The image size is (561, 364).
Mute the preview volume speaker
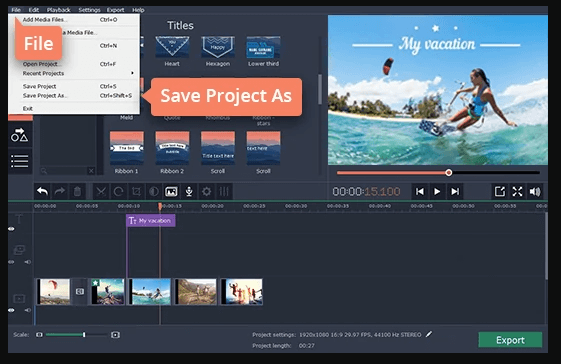[535, 191]
